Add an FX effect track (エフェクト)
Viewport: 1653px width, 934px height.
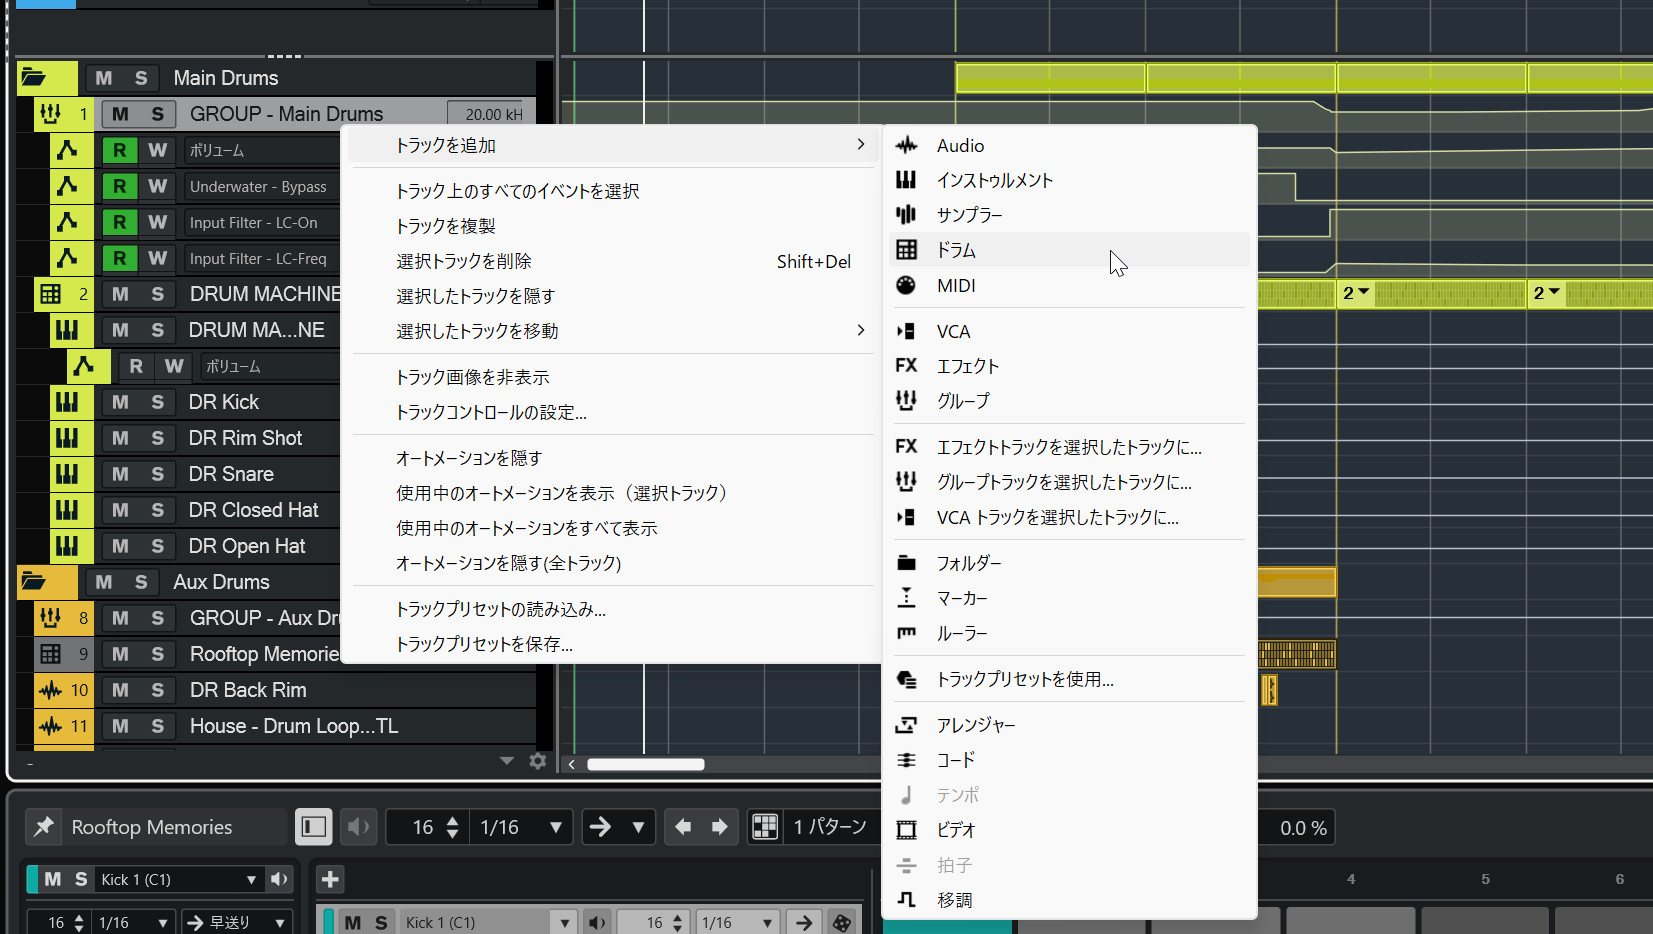click(1069, 366)
